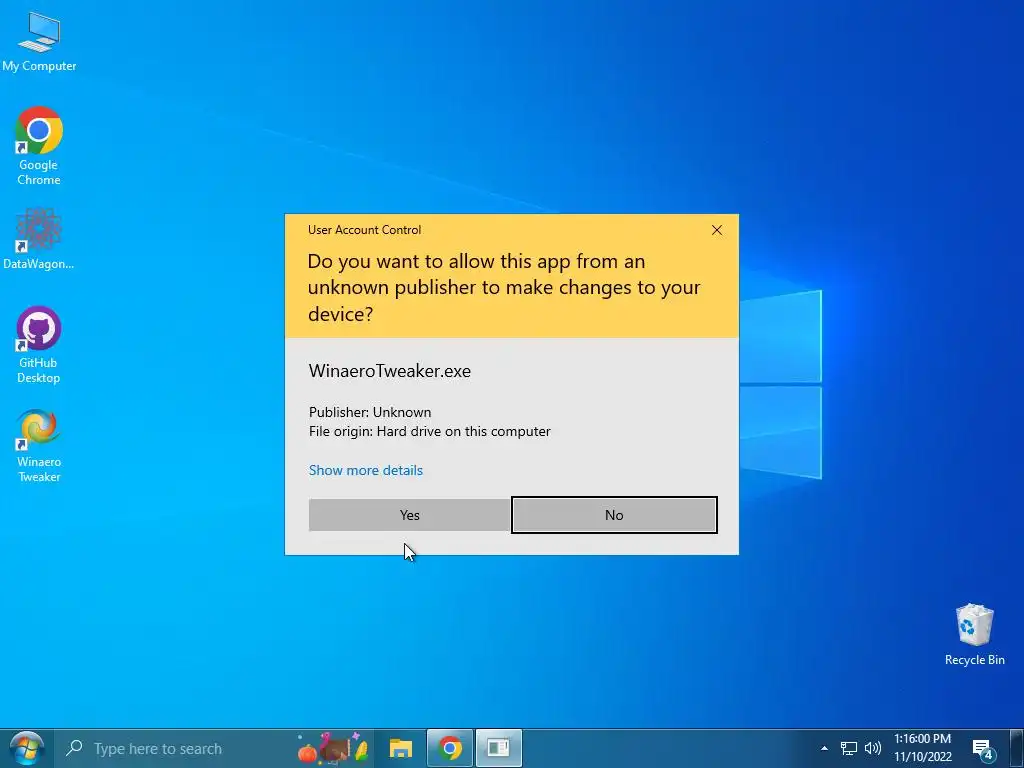This screenshot has width=1024, height=768.
Task: Click the pumpkin and turkey search highlight icon
Action: (333, 748)
